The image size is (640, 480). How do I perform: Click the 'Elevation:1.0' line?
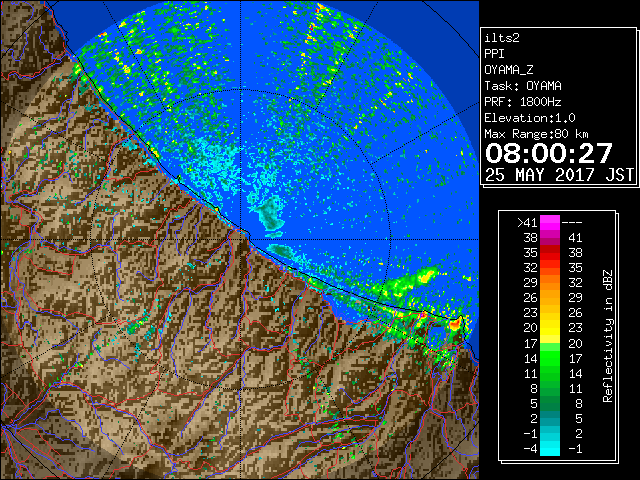(530, 118)
